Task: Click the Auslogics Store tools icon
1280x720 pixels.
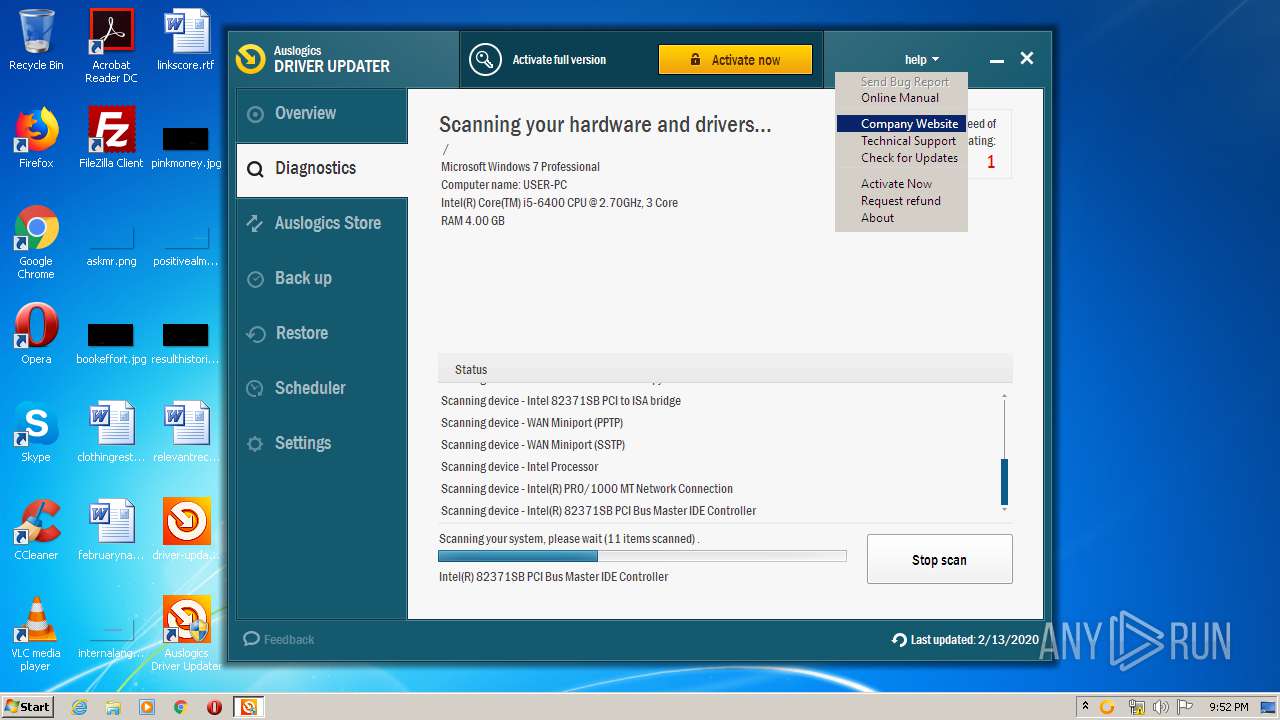Action: coord(255,224)
